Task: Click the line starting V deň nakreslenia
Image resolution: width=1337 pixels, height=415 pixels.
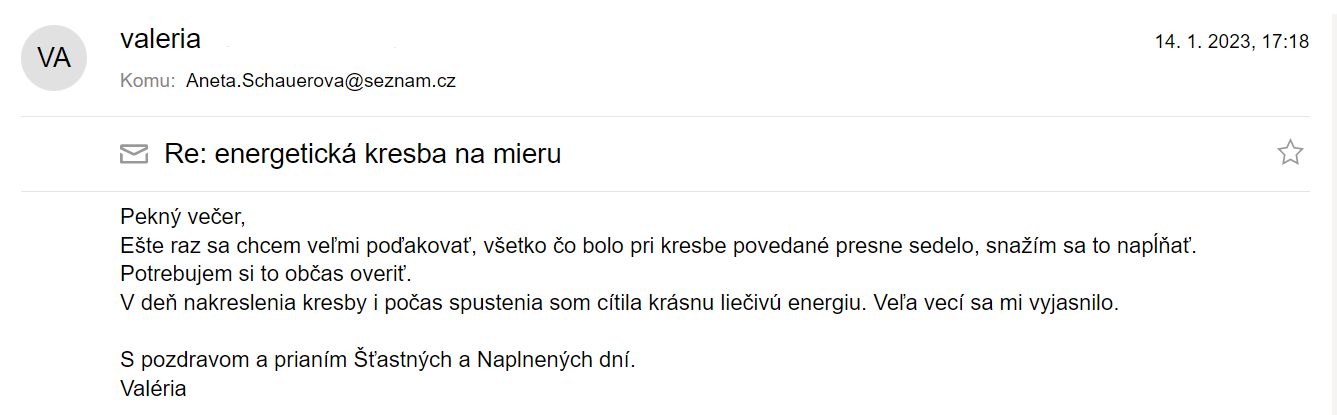Action: tap(619, 301)
